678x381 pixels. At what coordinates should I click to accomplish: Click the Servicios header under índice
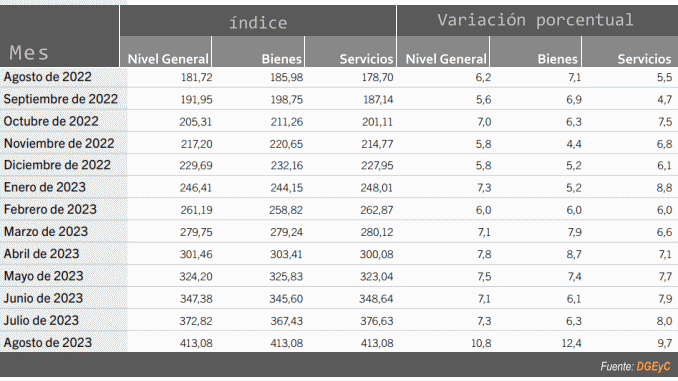click(x=366, y=59)
